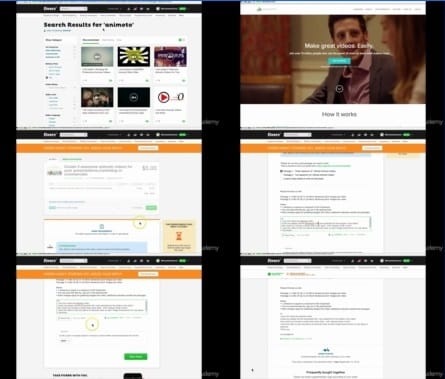The image size is (445, 379).
Task: Click the clipboard icon above the requirements text
Action: [x=102, y=226]
